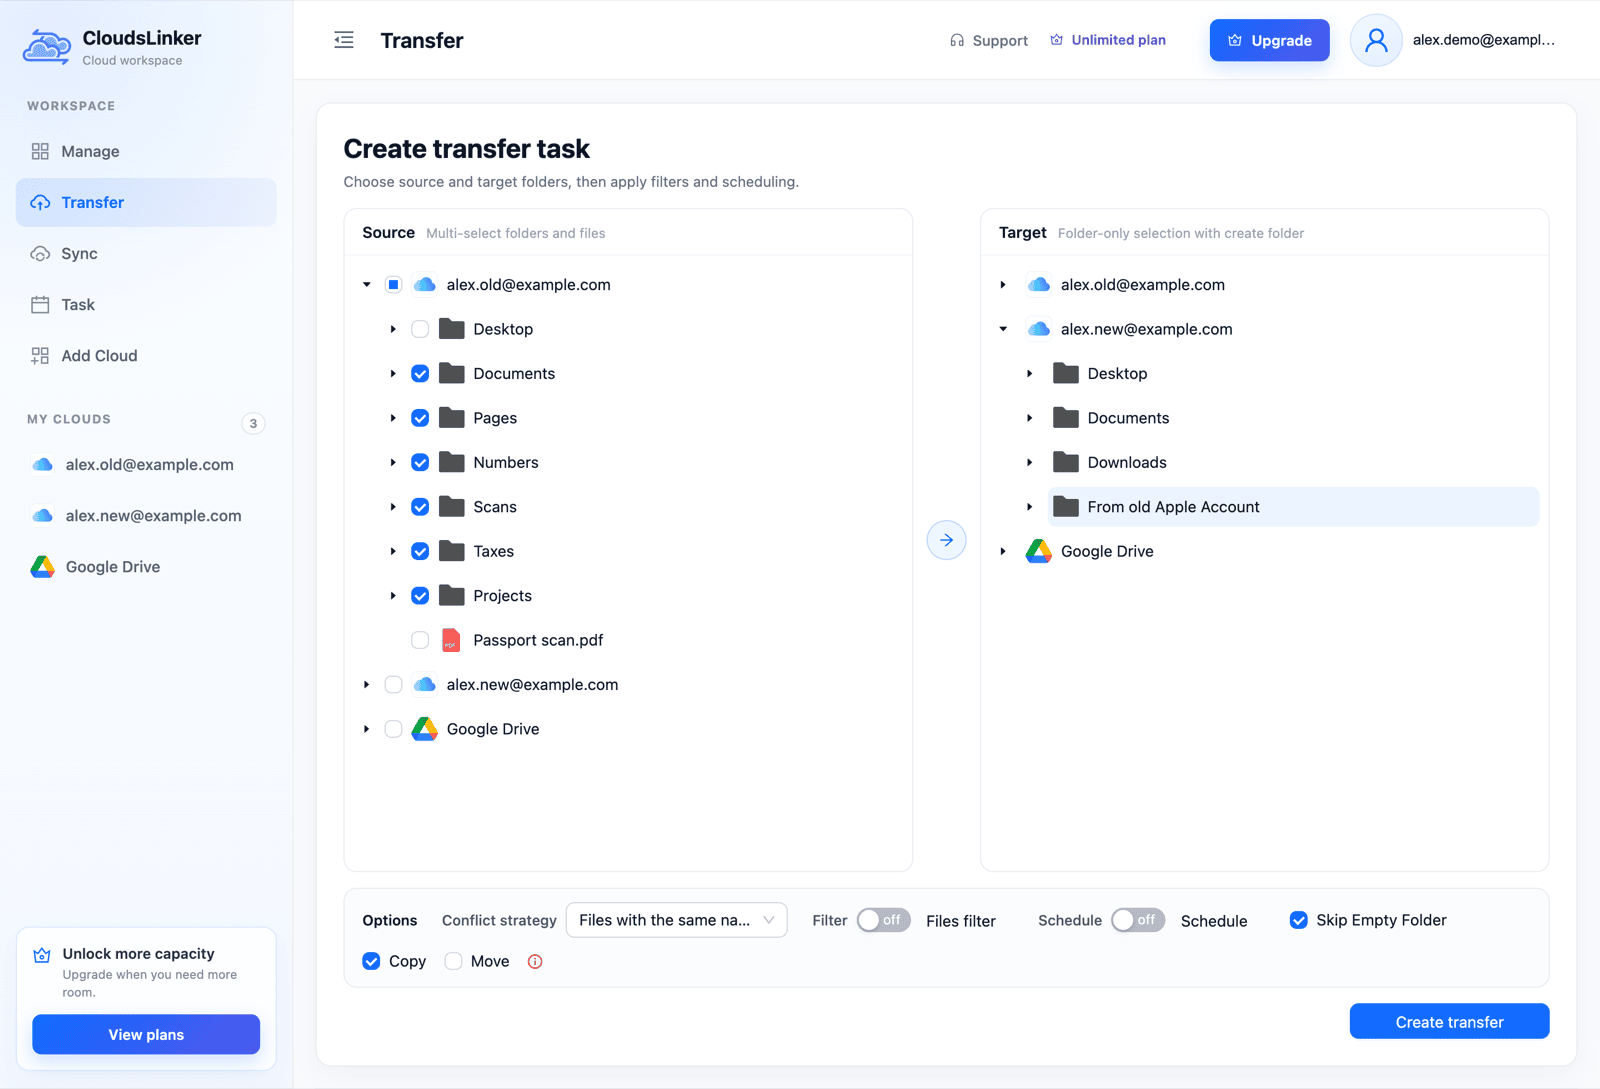
Task: Check the Desktop folder checkbox in Source
Action: [420, 329]
